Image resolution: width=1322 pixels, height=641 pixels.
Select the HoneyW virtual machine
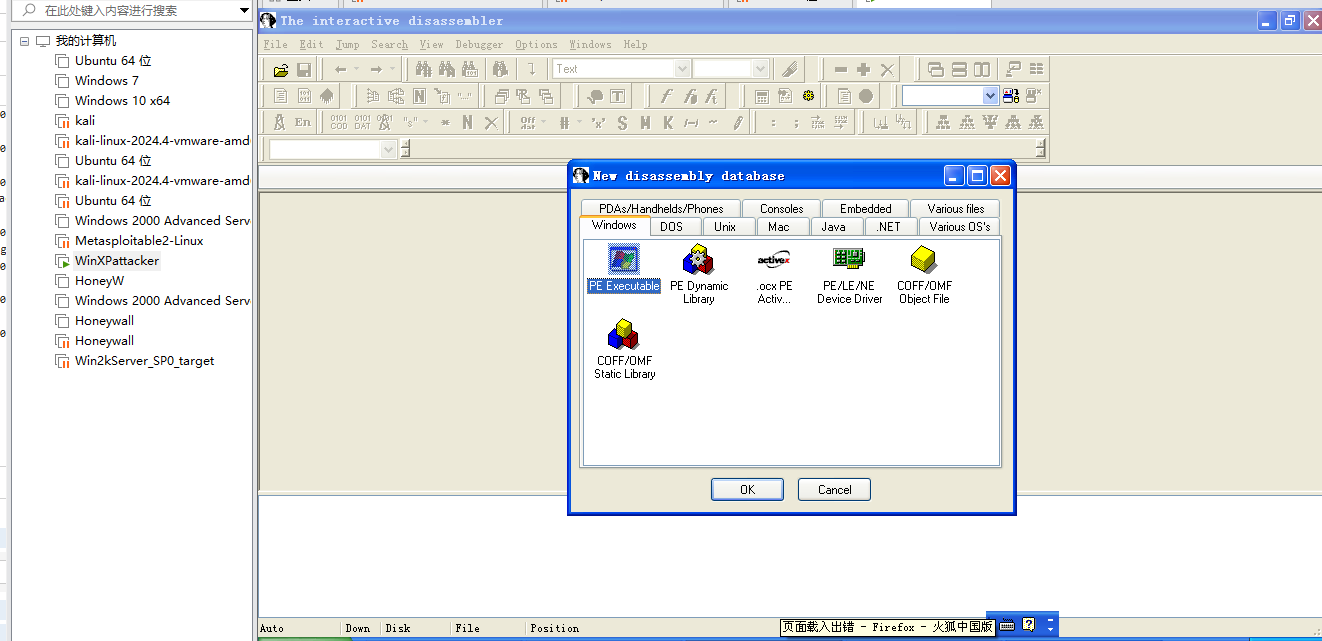point(100,281)
